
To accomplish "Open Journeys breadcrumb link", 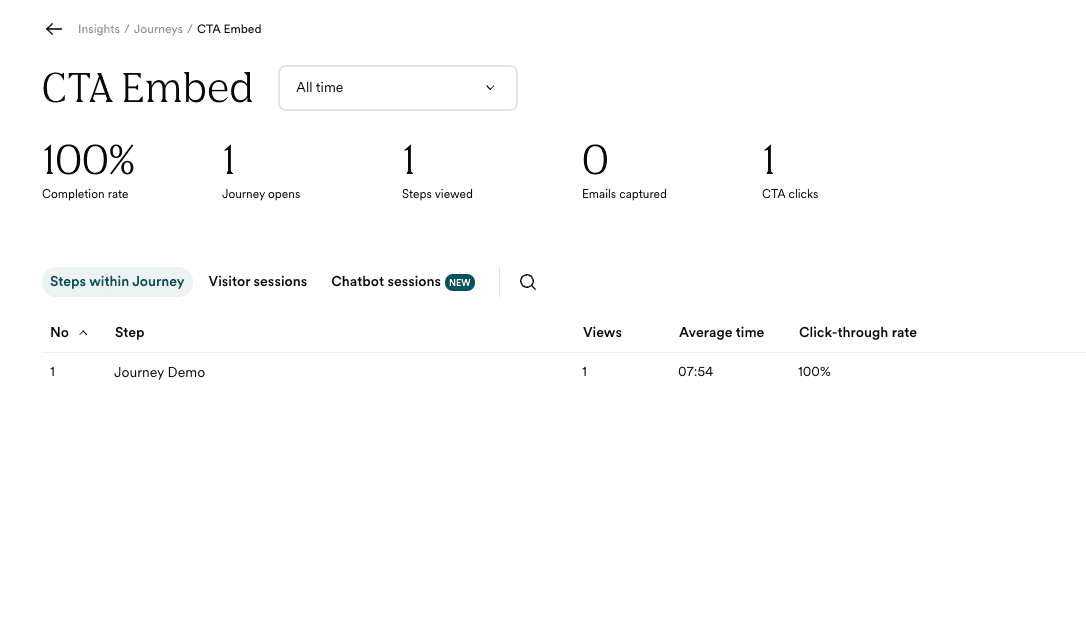I will click(x=158, y=29).
